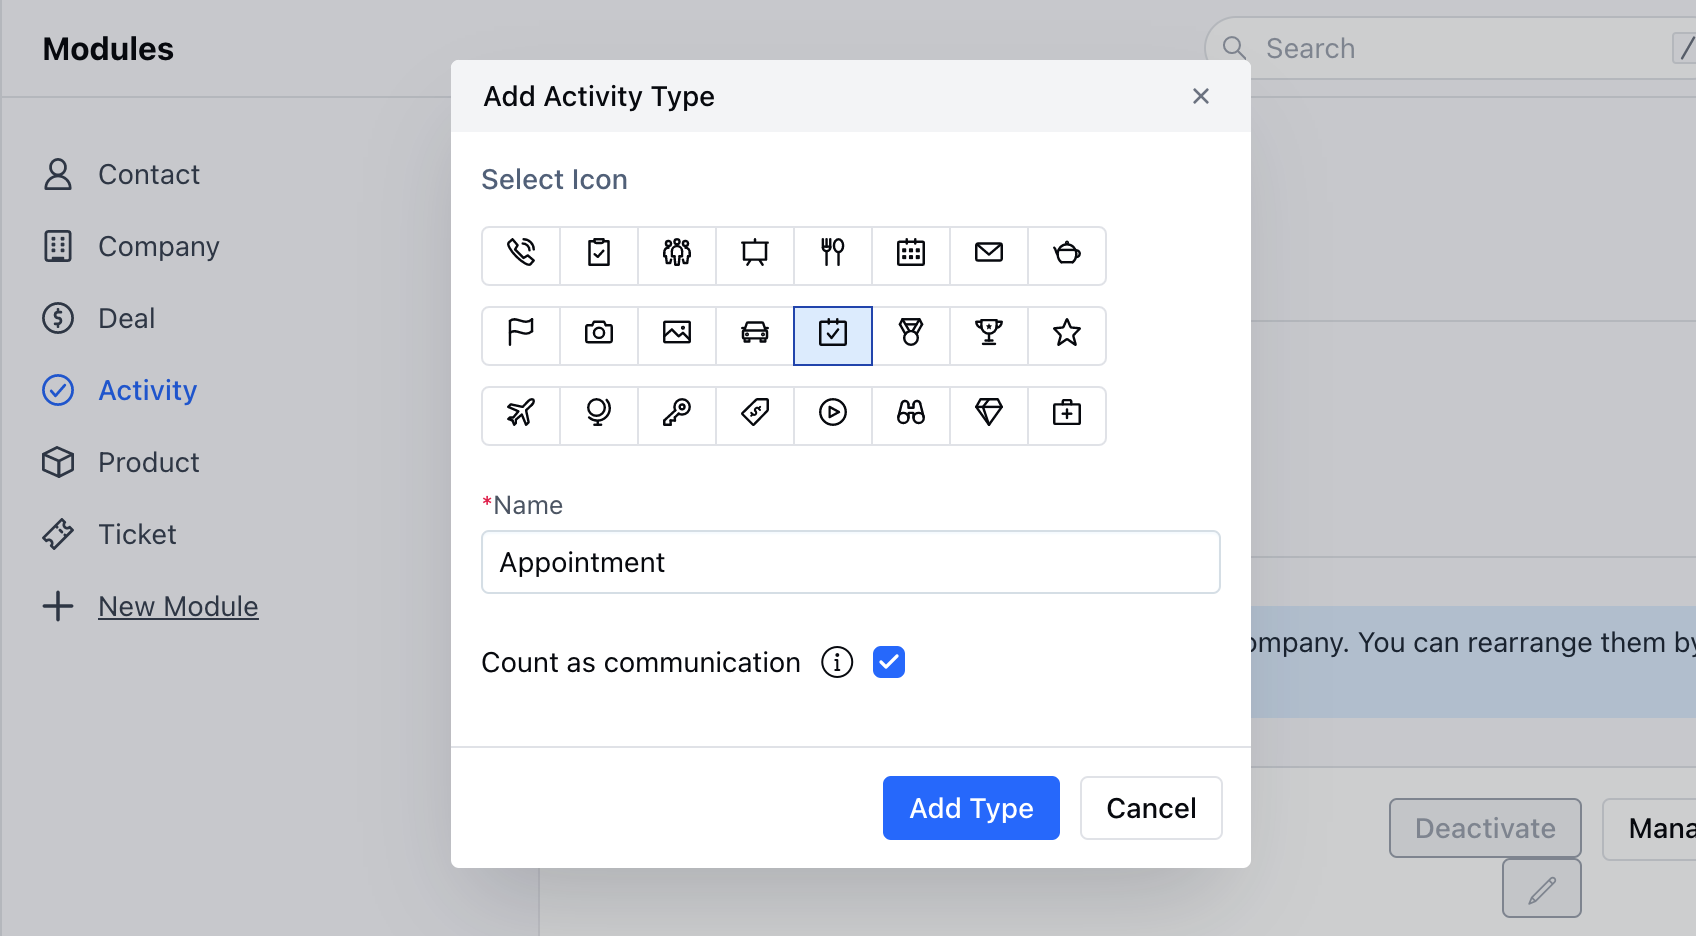Click the Add Type button
The image size is (1696, 936).
(x=970, y=808)
